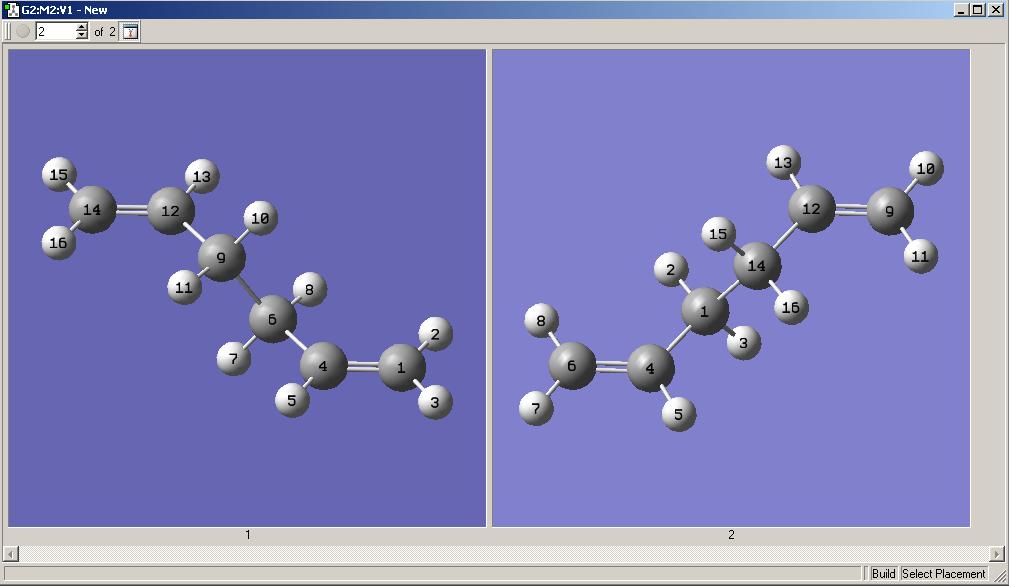Click the right arrow of horizontal scrollbar

click(997, 553)
